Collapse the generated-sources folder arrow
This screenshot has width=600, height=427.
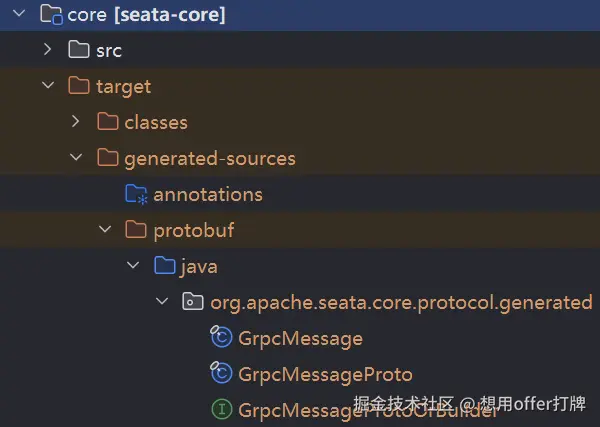tap(76, 158)
